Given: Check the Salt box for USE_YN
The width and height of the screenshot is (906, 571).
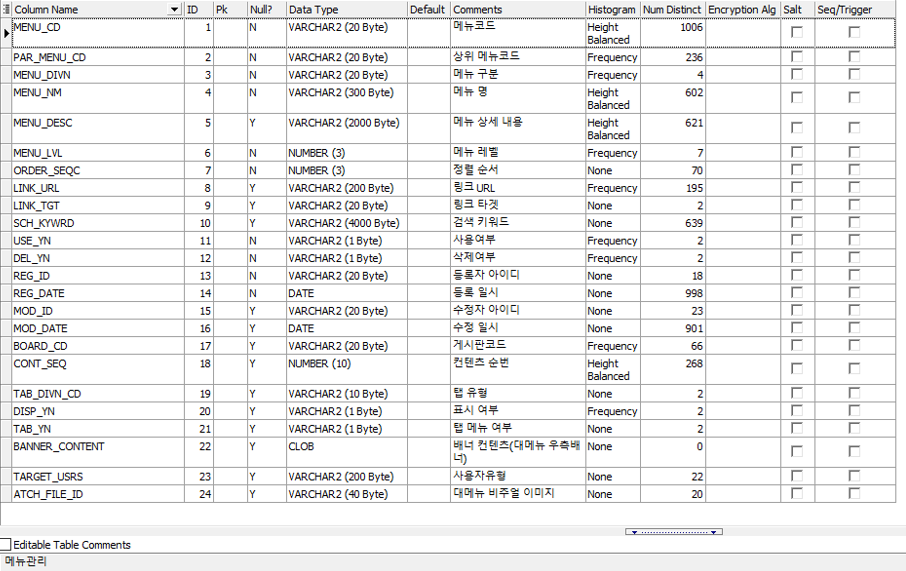Looking at the screenshot, I should (797, 240).
